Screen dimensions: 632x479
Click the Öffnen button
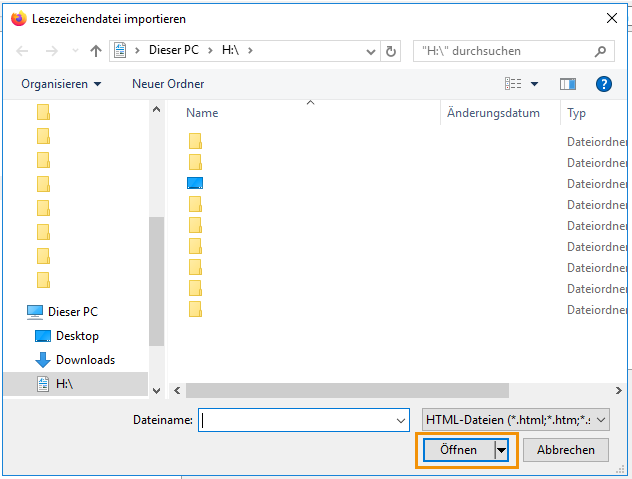458,450
